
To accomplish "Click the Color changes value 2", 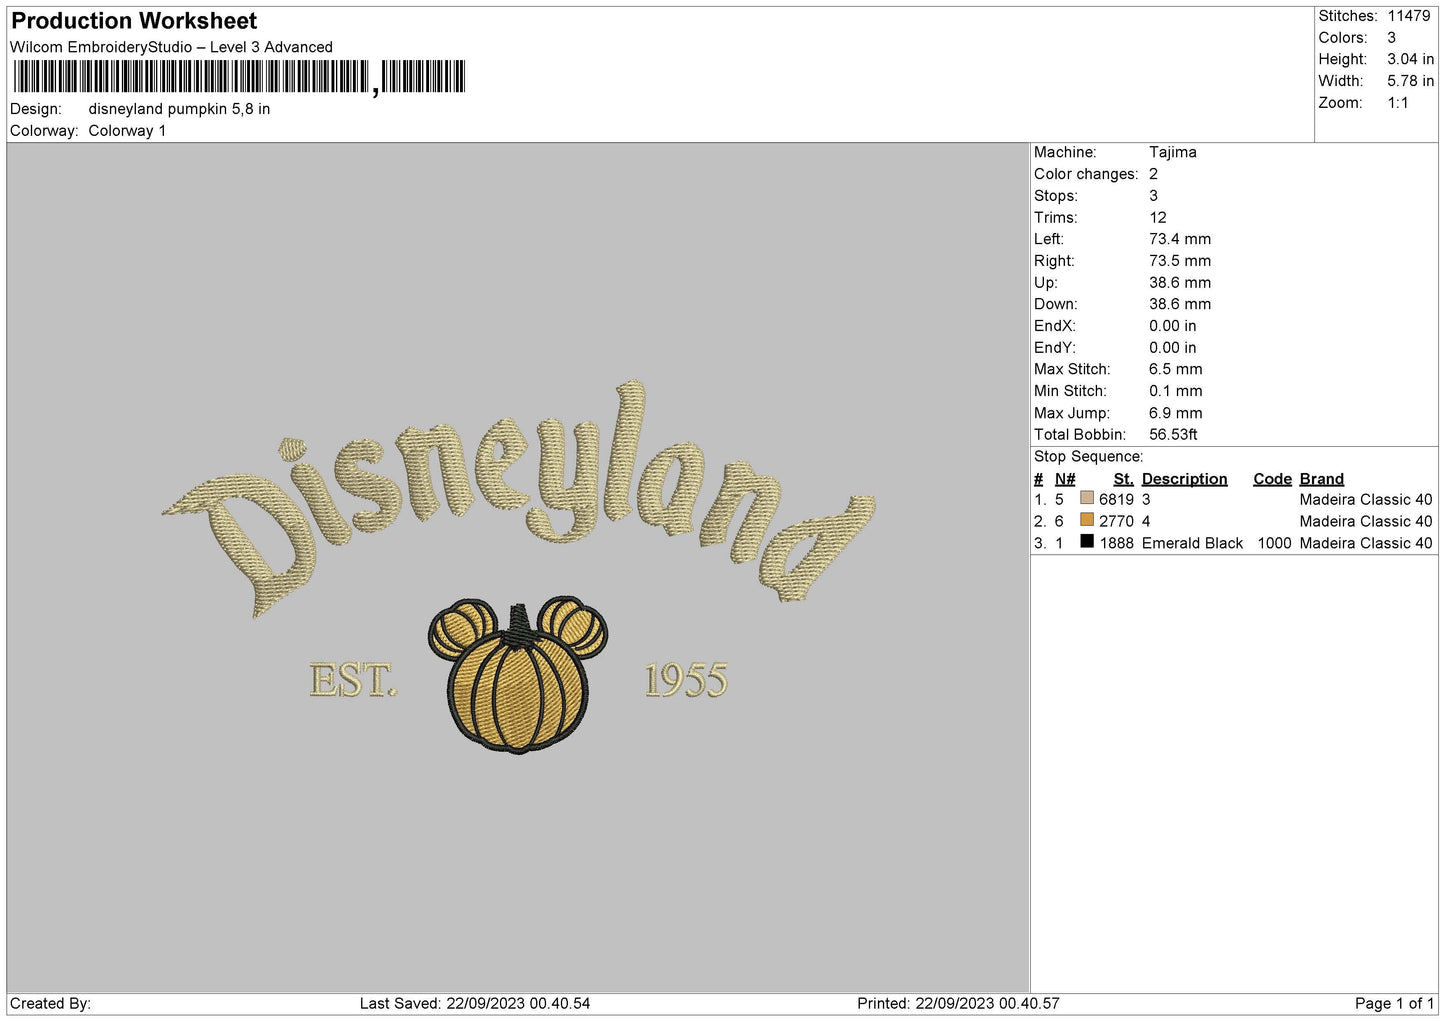I will [1153, 174].
